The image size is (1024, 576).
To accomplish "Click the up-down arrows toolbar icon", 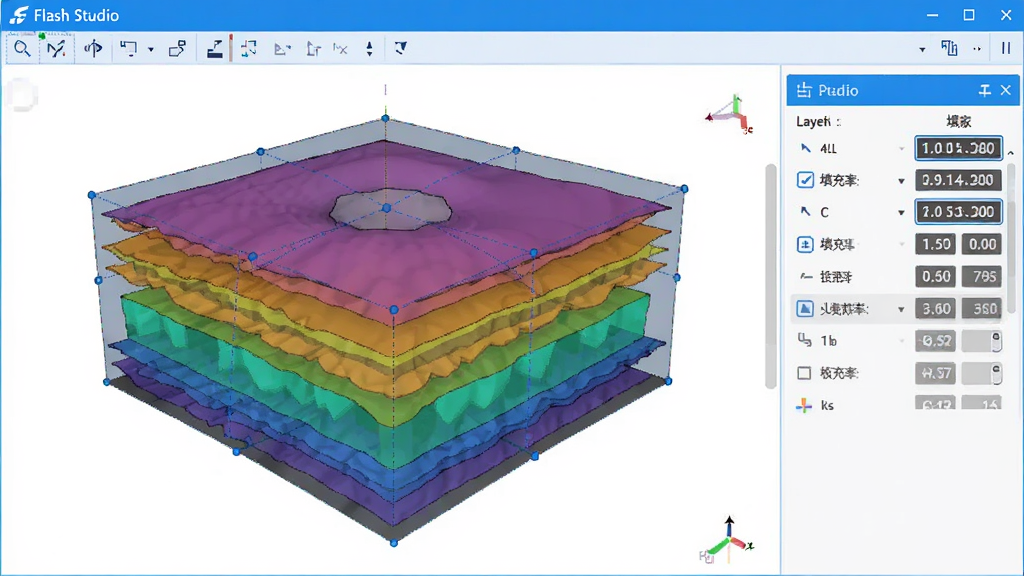I will [370, 49].
